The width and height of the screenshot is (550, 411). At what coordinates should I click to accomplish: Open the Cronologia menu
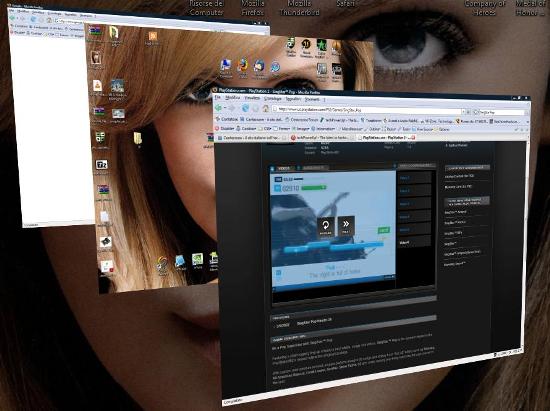tap(273, 99)
